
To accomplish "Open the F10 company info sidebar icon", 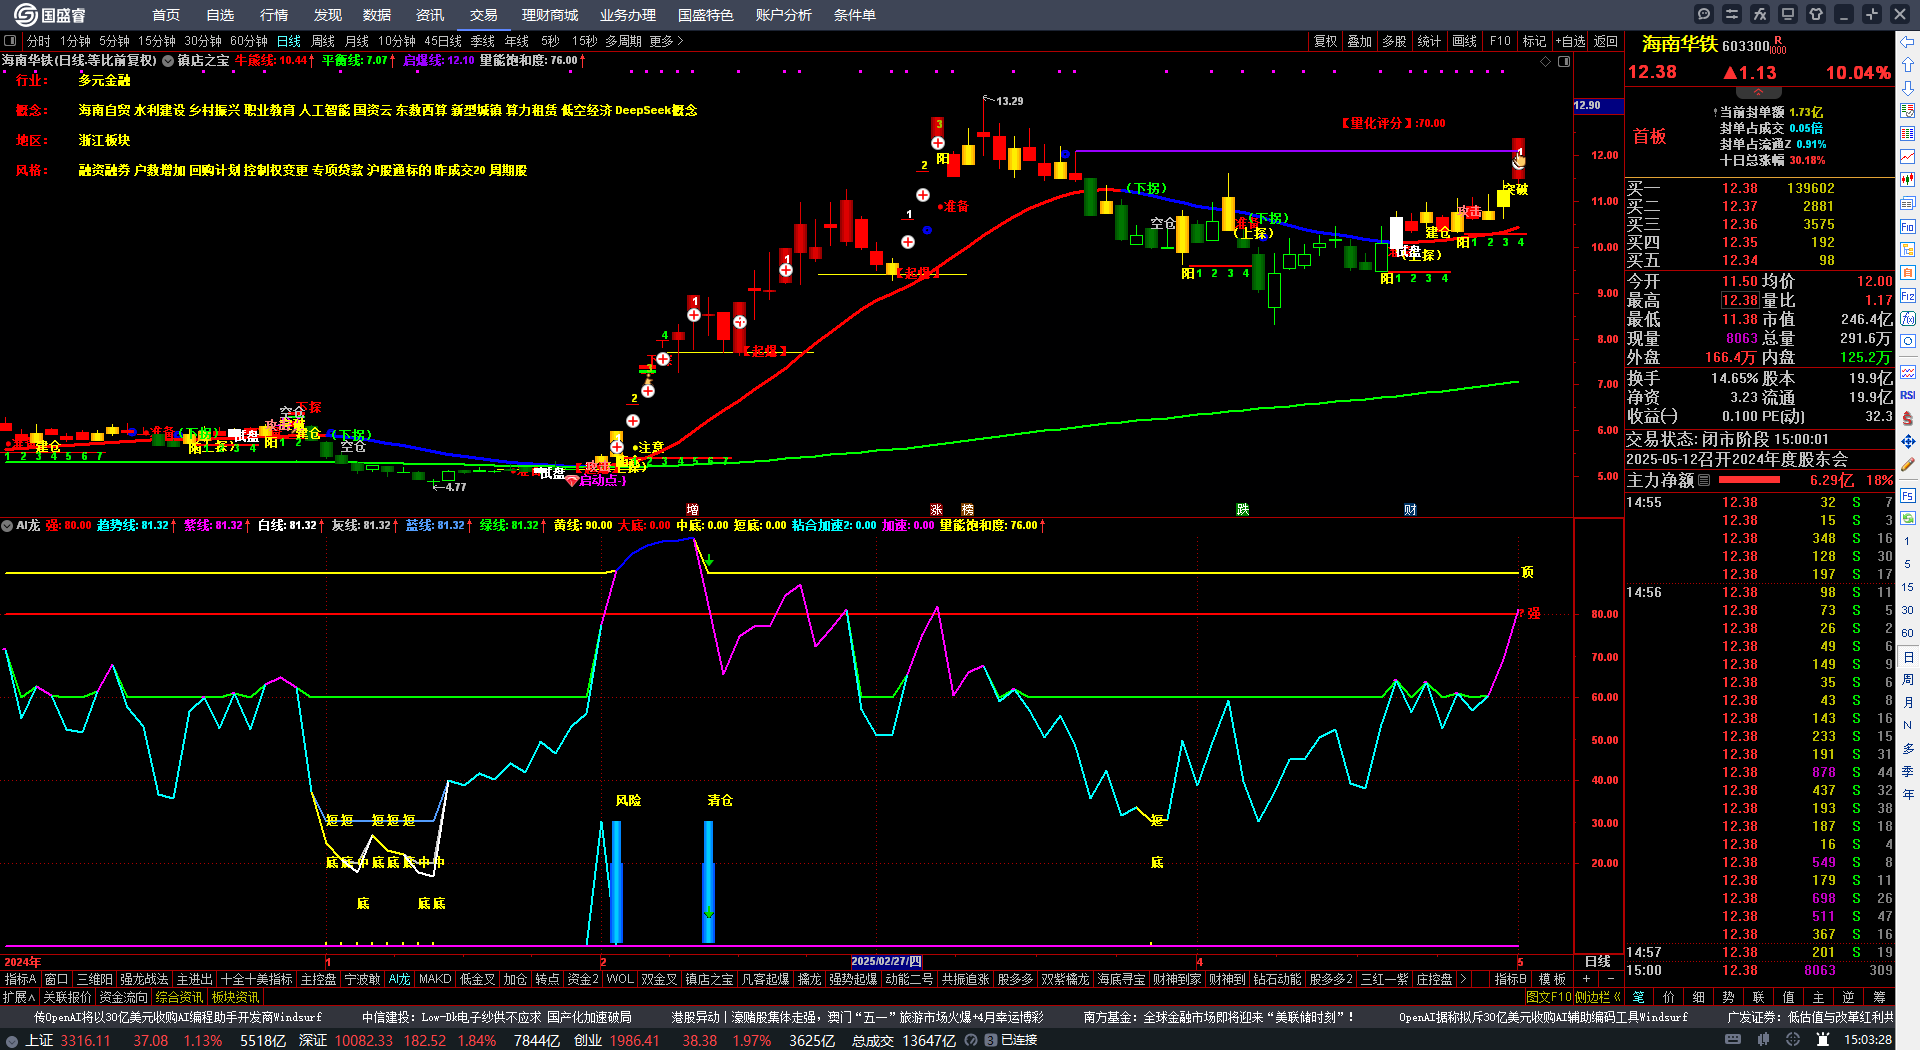I will (x=1908, y=227).
